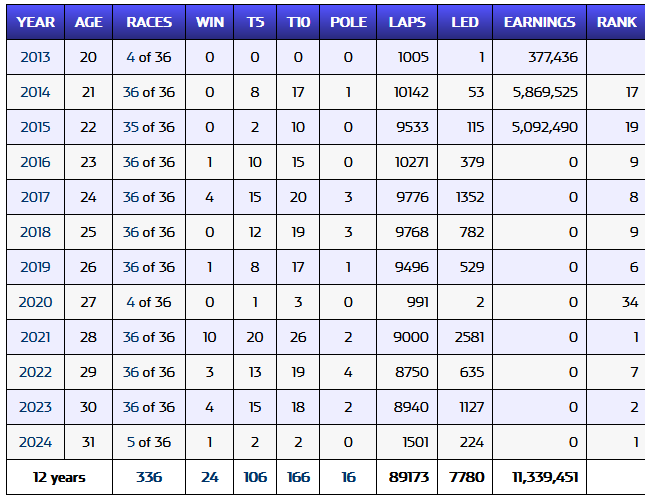The image size is (645, 495).
Task: Select the 2021 season year link
Action: coord(36,337)
